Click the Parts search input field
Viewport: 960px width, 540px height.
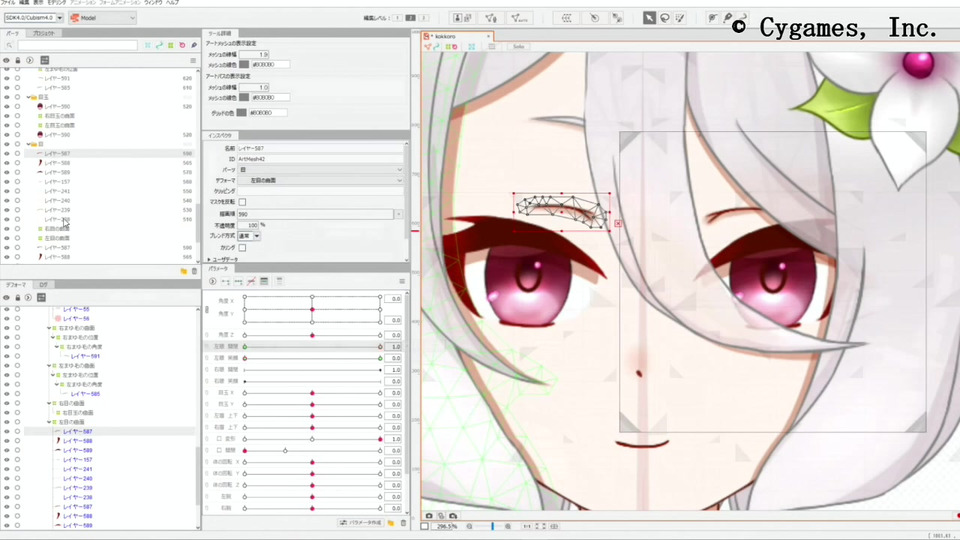coord(78,45)
